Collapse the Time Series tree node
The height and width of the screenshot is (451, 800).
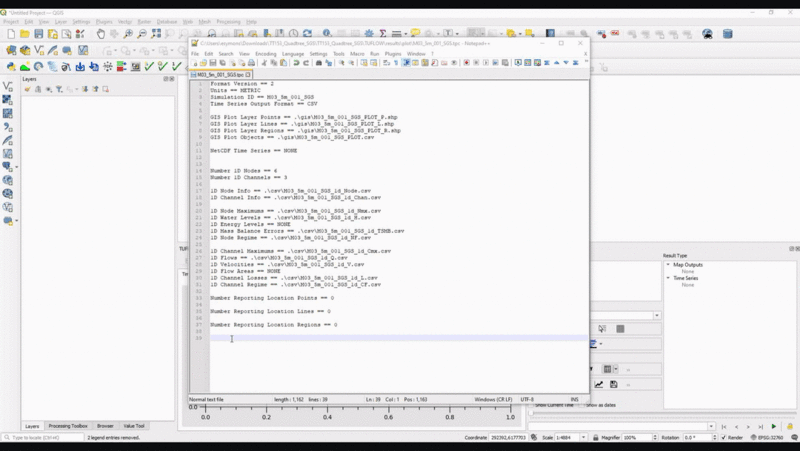tap(669, 278)
